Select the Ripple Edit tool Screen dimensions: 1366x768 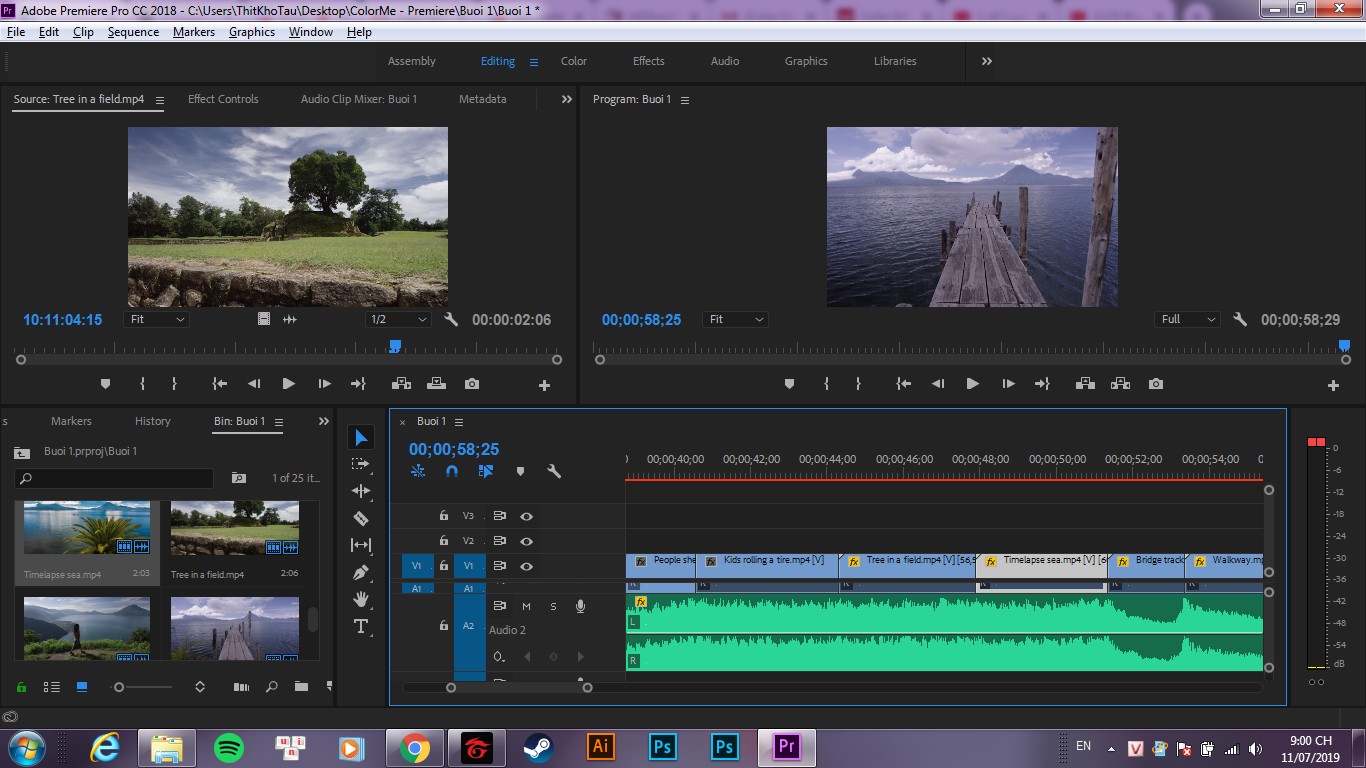(x=361, y=491)
